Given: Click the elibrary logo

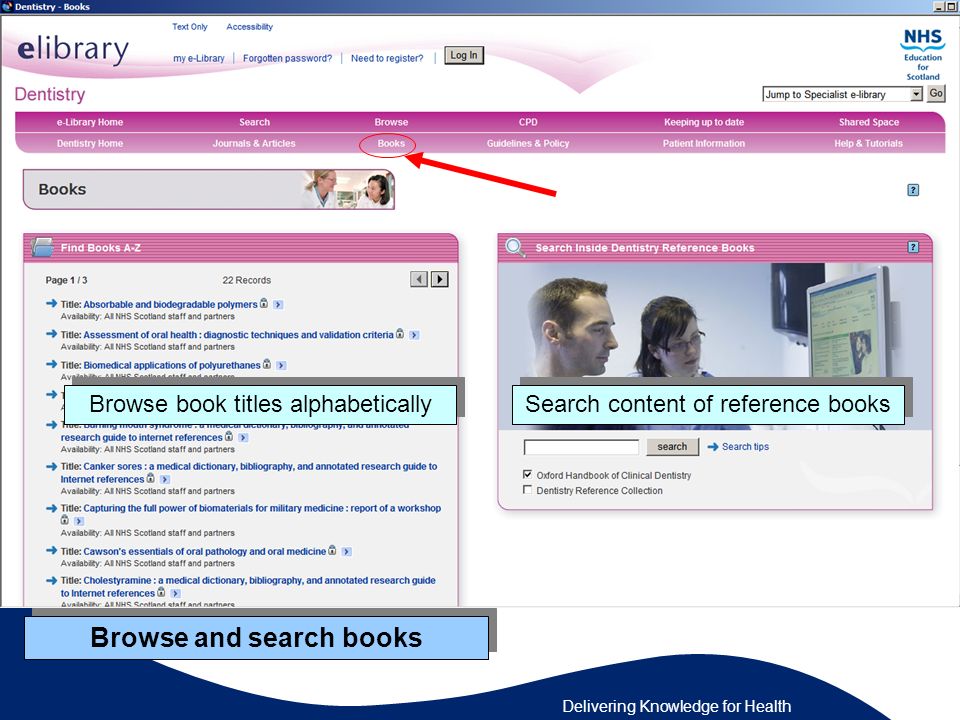Looking at the screenshot, I should tap(73, 49).
